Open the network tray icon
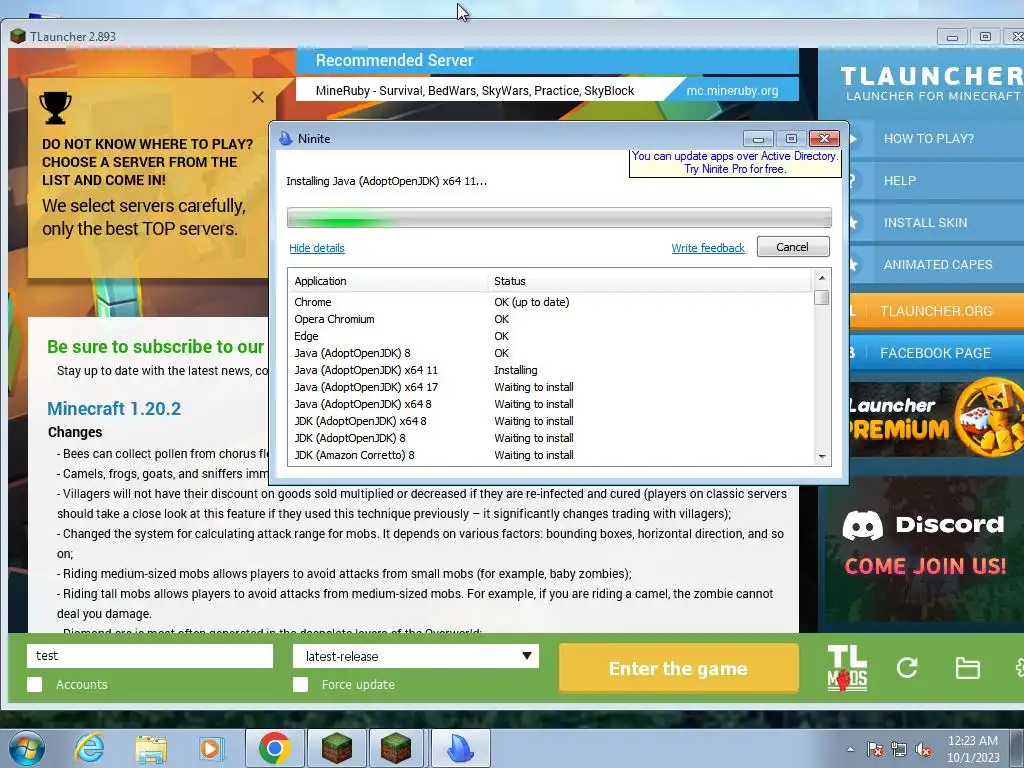The height and width of the screenshot is (768, 1024). (899, 749)
